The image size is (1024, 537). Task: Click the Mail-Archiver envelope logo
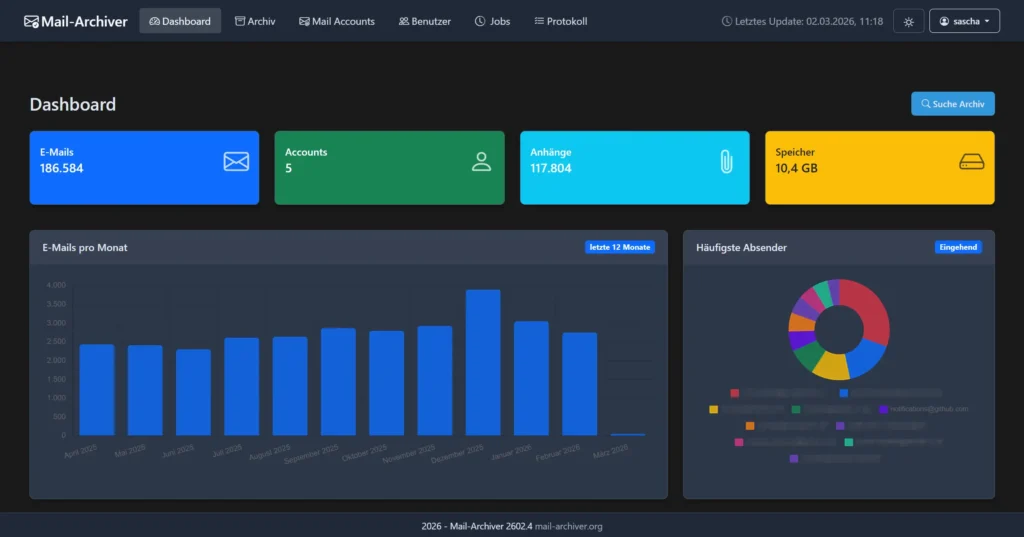(x=32, y=21)
